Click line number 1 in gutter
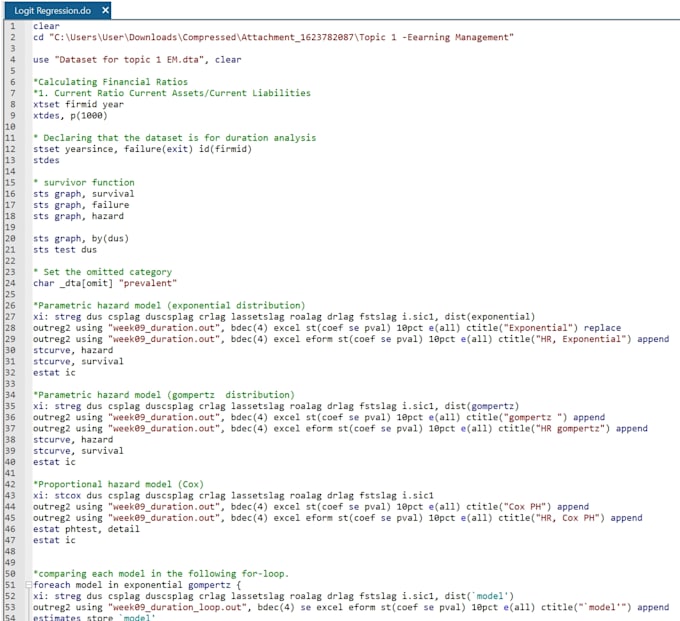Image resolution: width=680 pixels, height=621 pixels. tap(13, 26)
